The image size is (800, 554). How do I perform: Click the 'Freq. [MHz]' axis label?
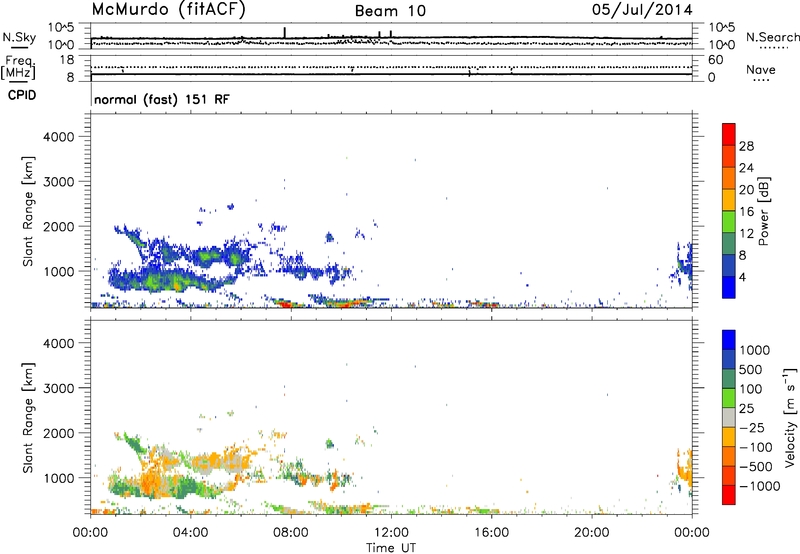pos(18,68)
